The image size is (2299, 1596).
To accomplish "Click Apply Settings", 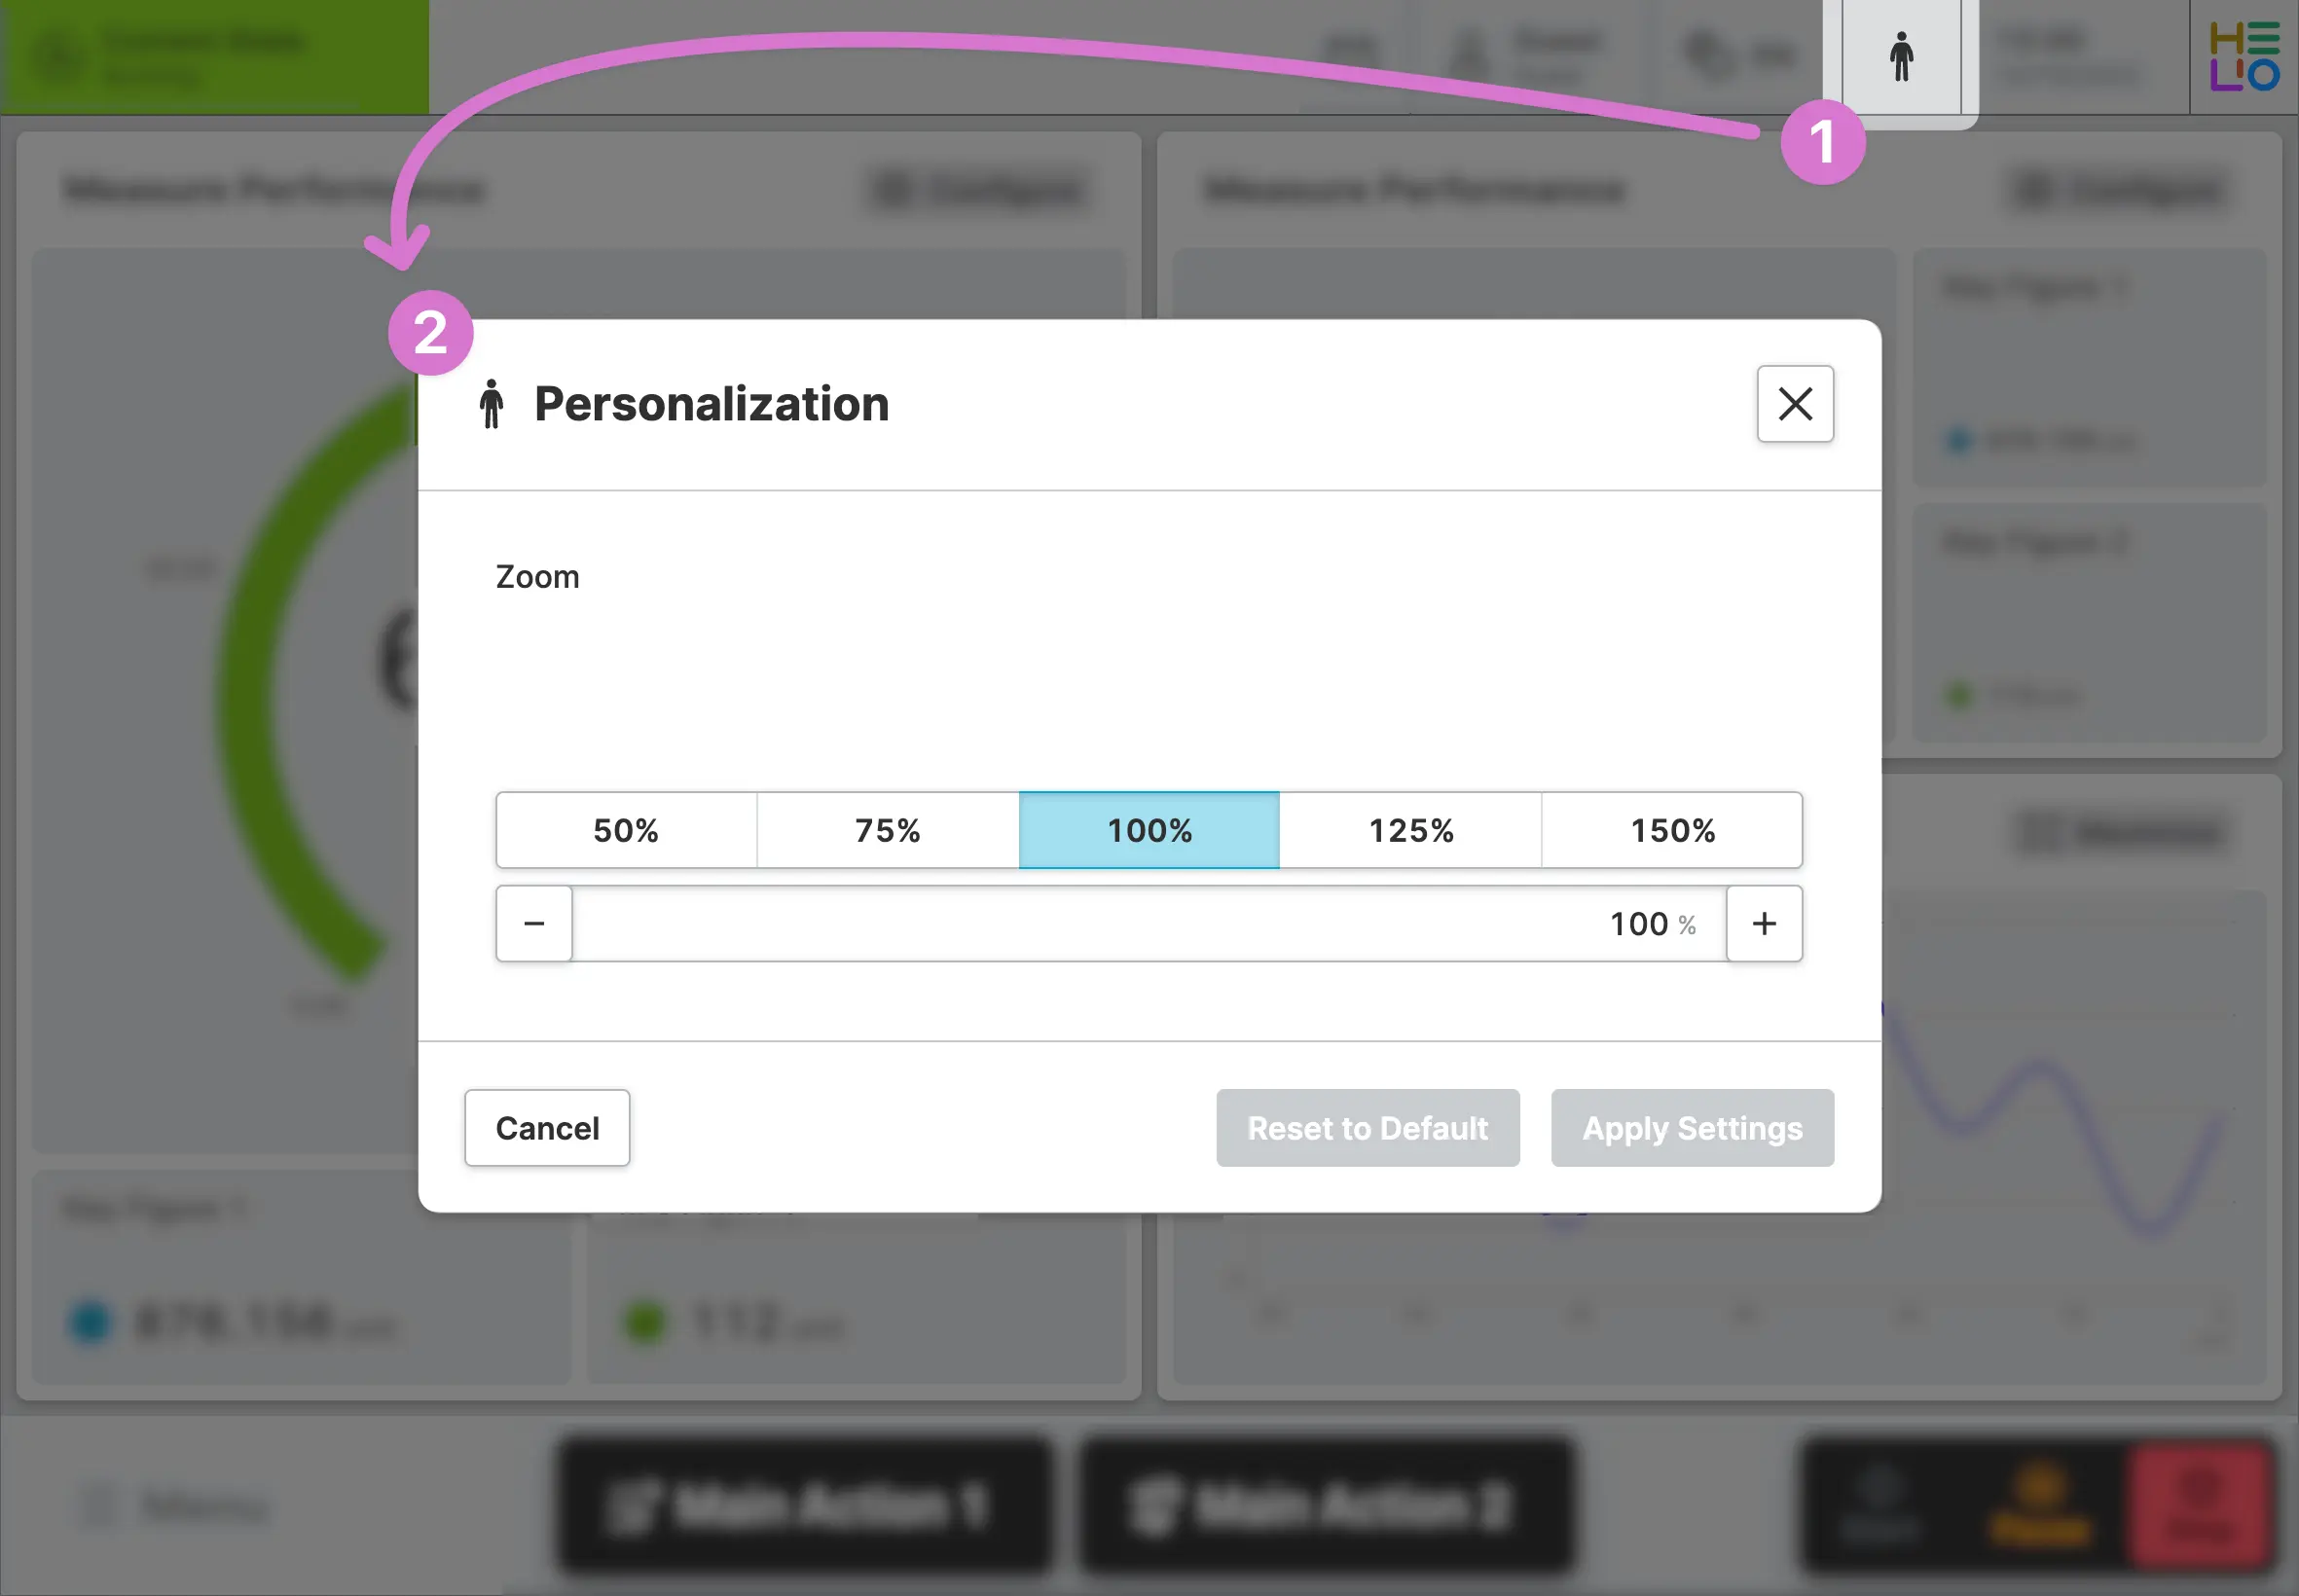I will tap(1692, 1128).
